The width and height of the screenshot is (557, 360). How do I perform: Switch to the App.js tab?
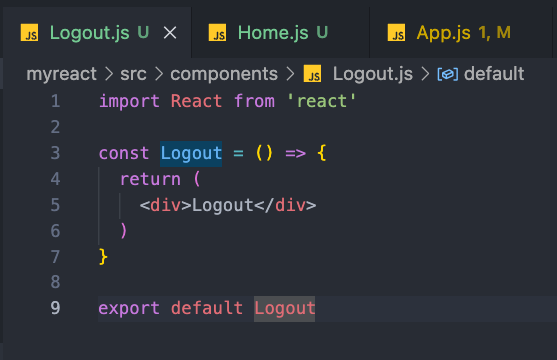461,33
